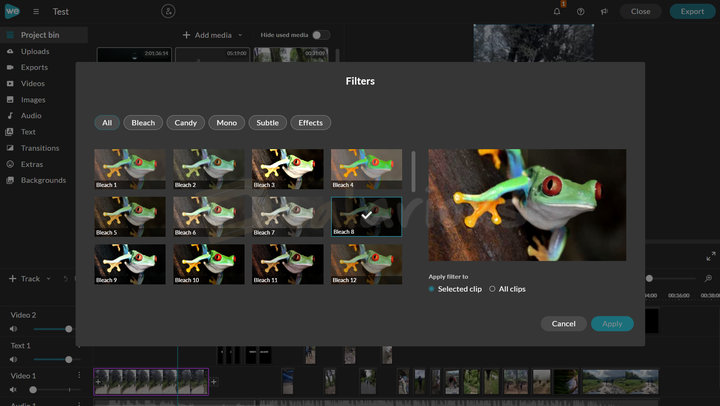Click the Close editor button

point(641,11)
